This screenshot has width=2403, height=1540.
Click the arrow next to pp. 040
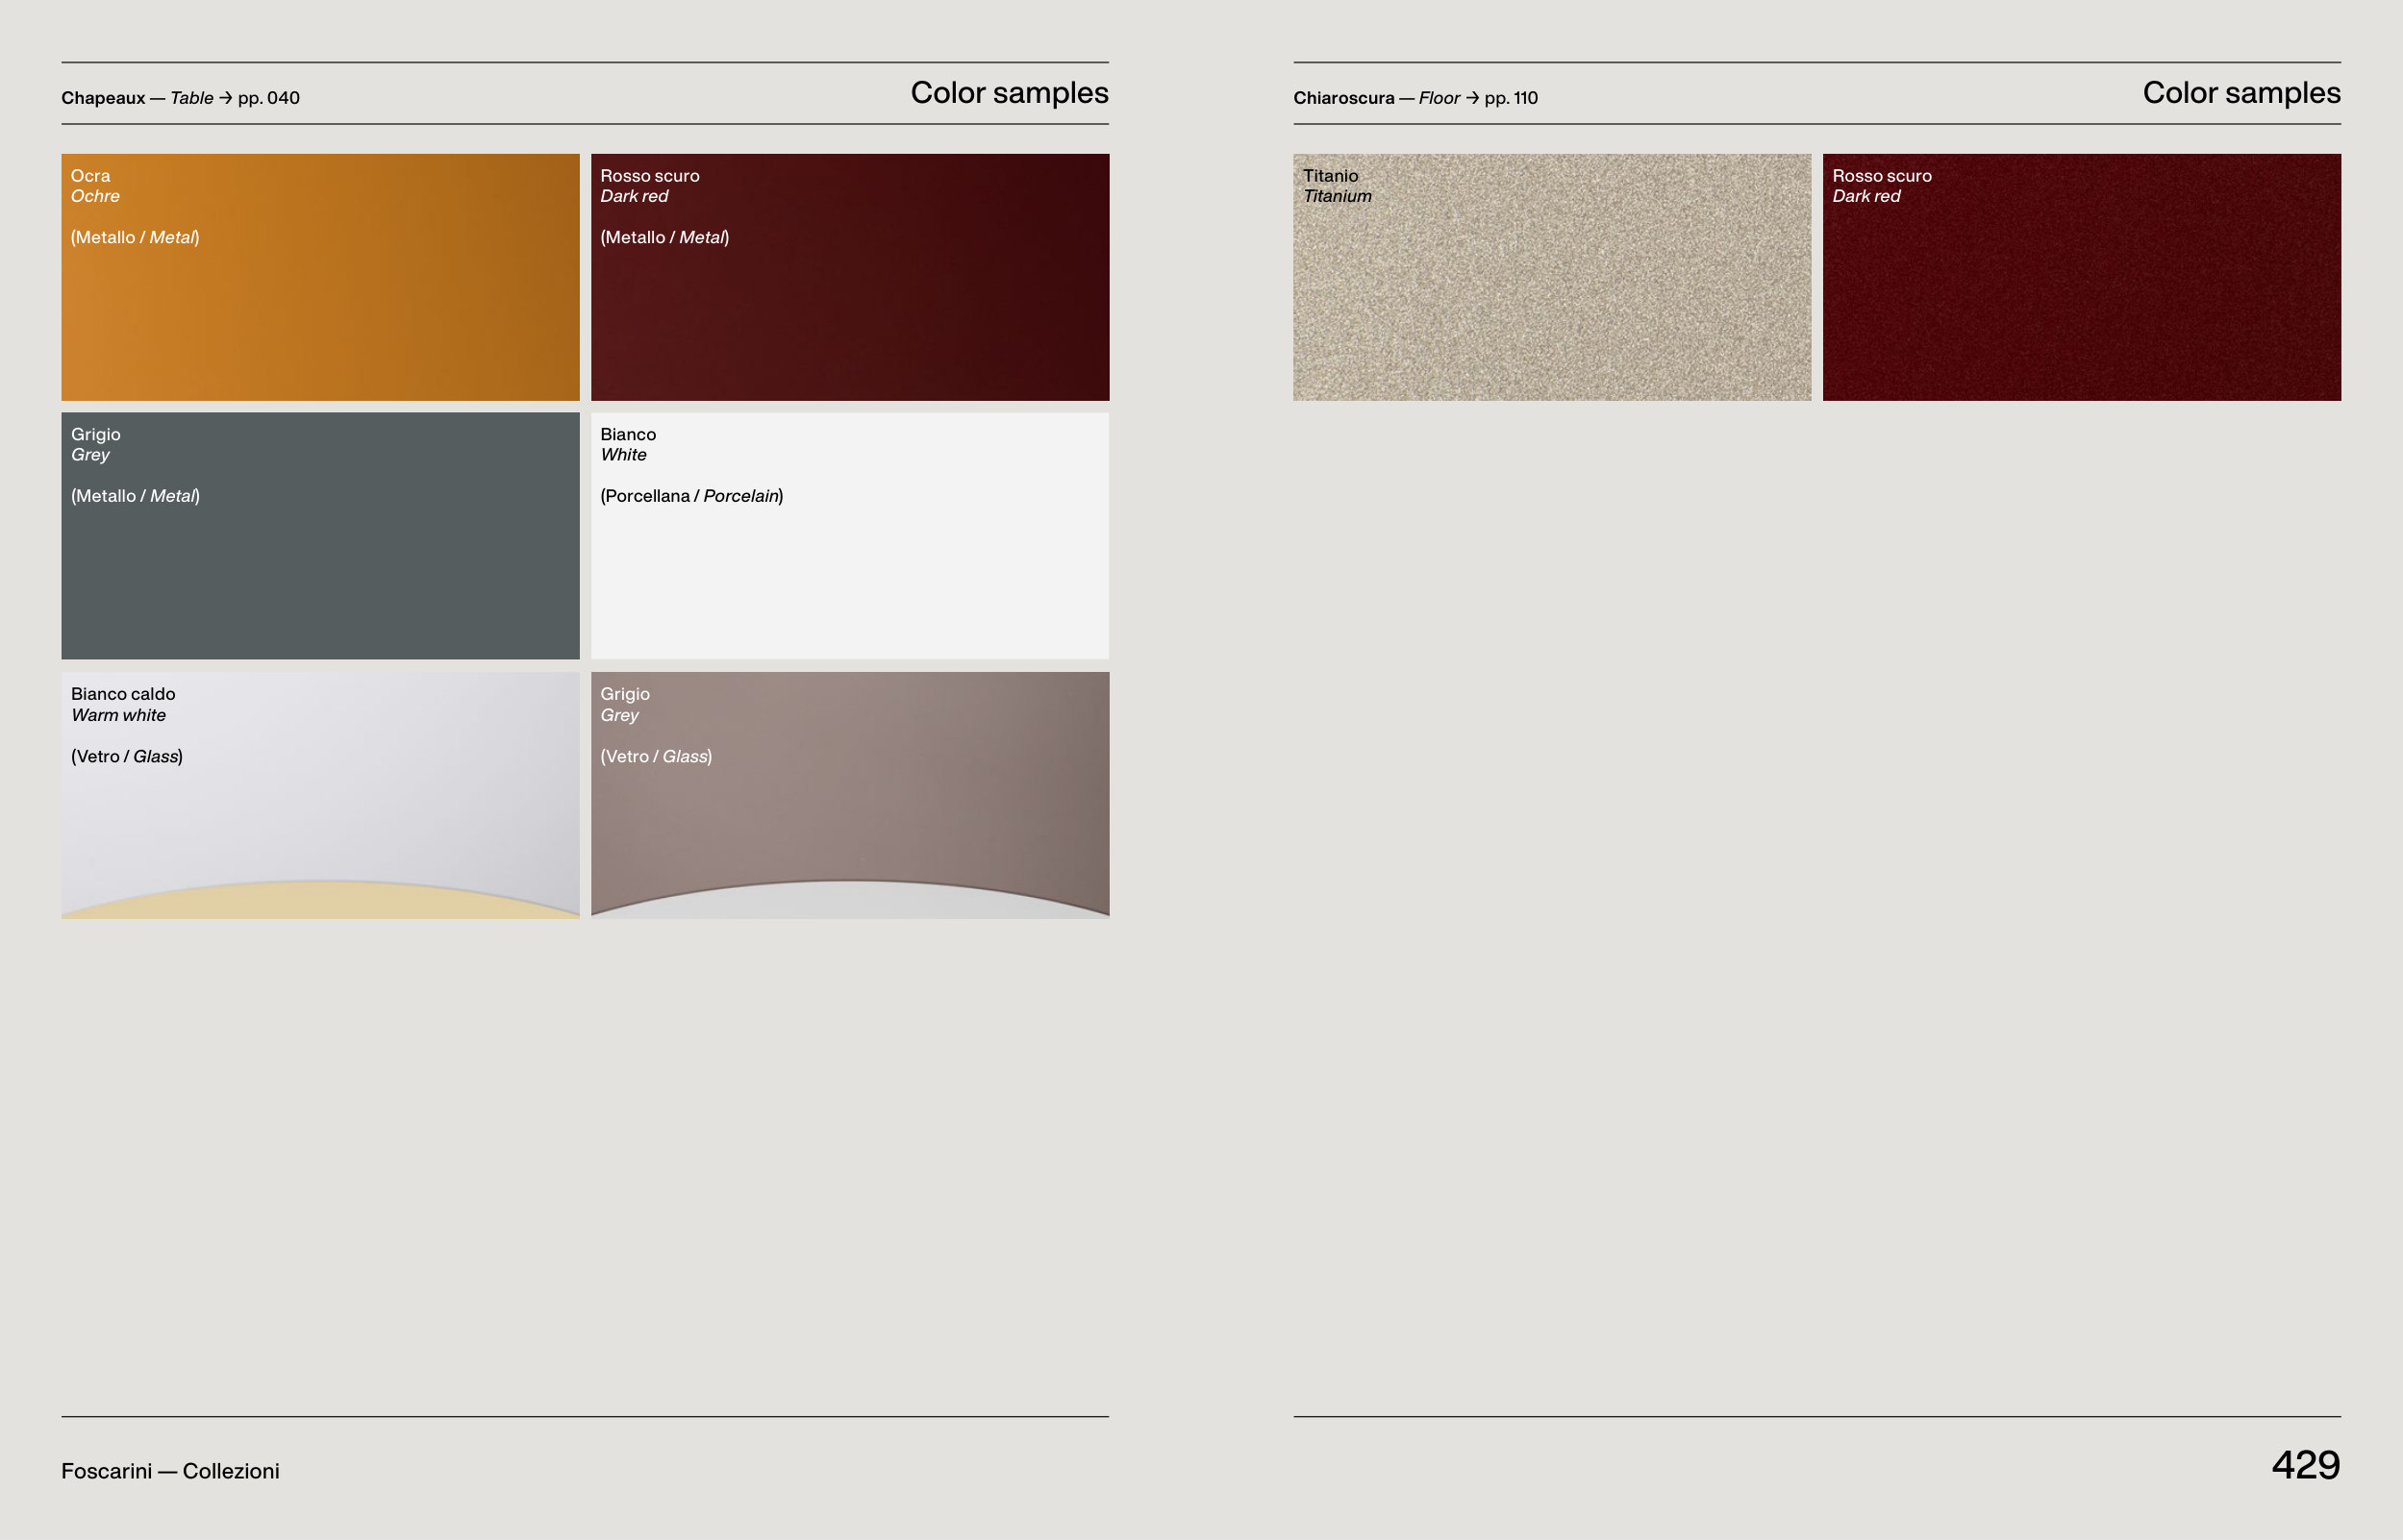(226, 98)
